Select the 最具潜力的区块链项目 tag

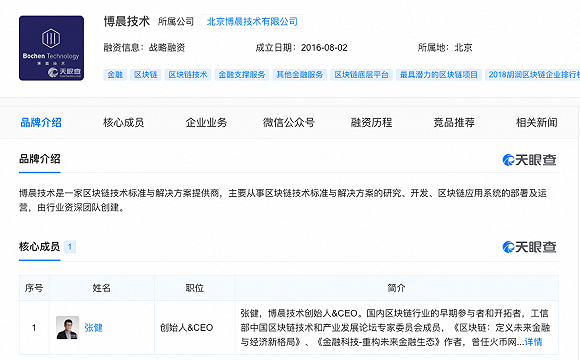439,75
